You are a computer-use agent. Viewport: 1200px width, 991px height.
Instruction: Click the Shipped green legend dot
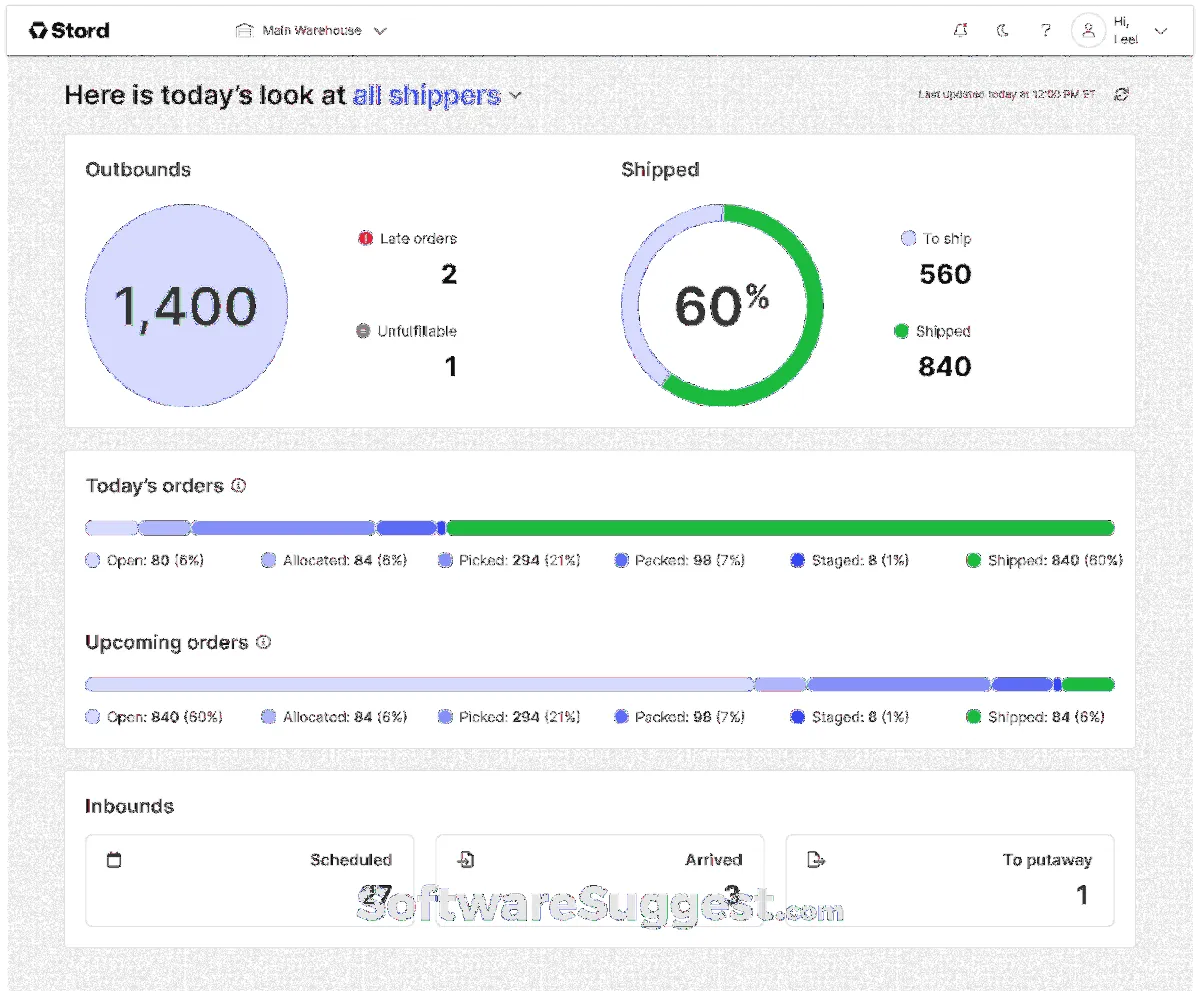coord(901,331)
